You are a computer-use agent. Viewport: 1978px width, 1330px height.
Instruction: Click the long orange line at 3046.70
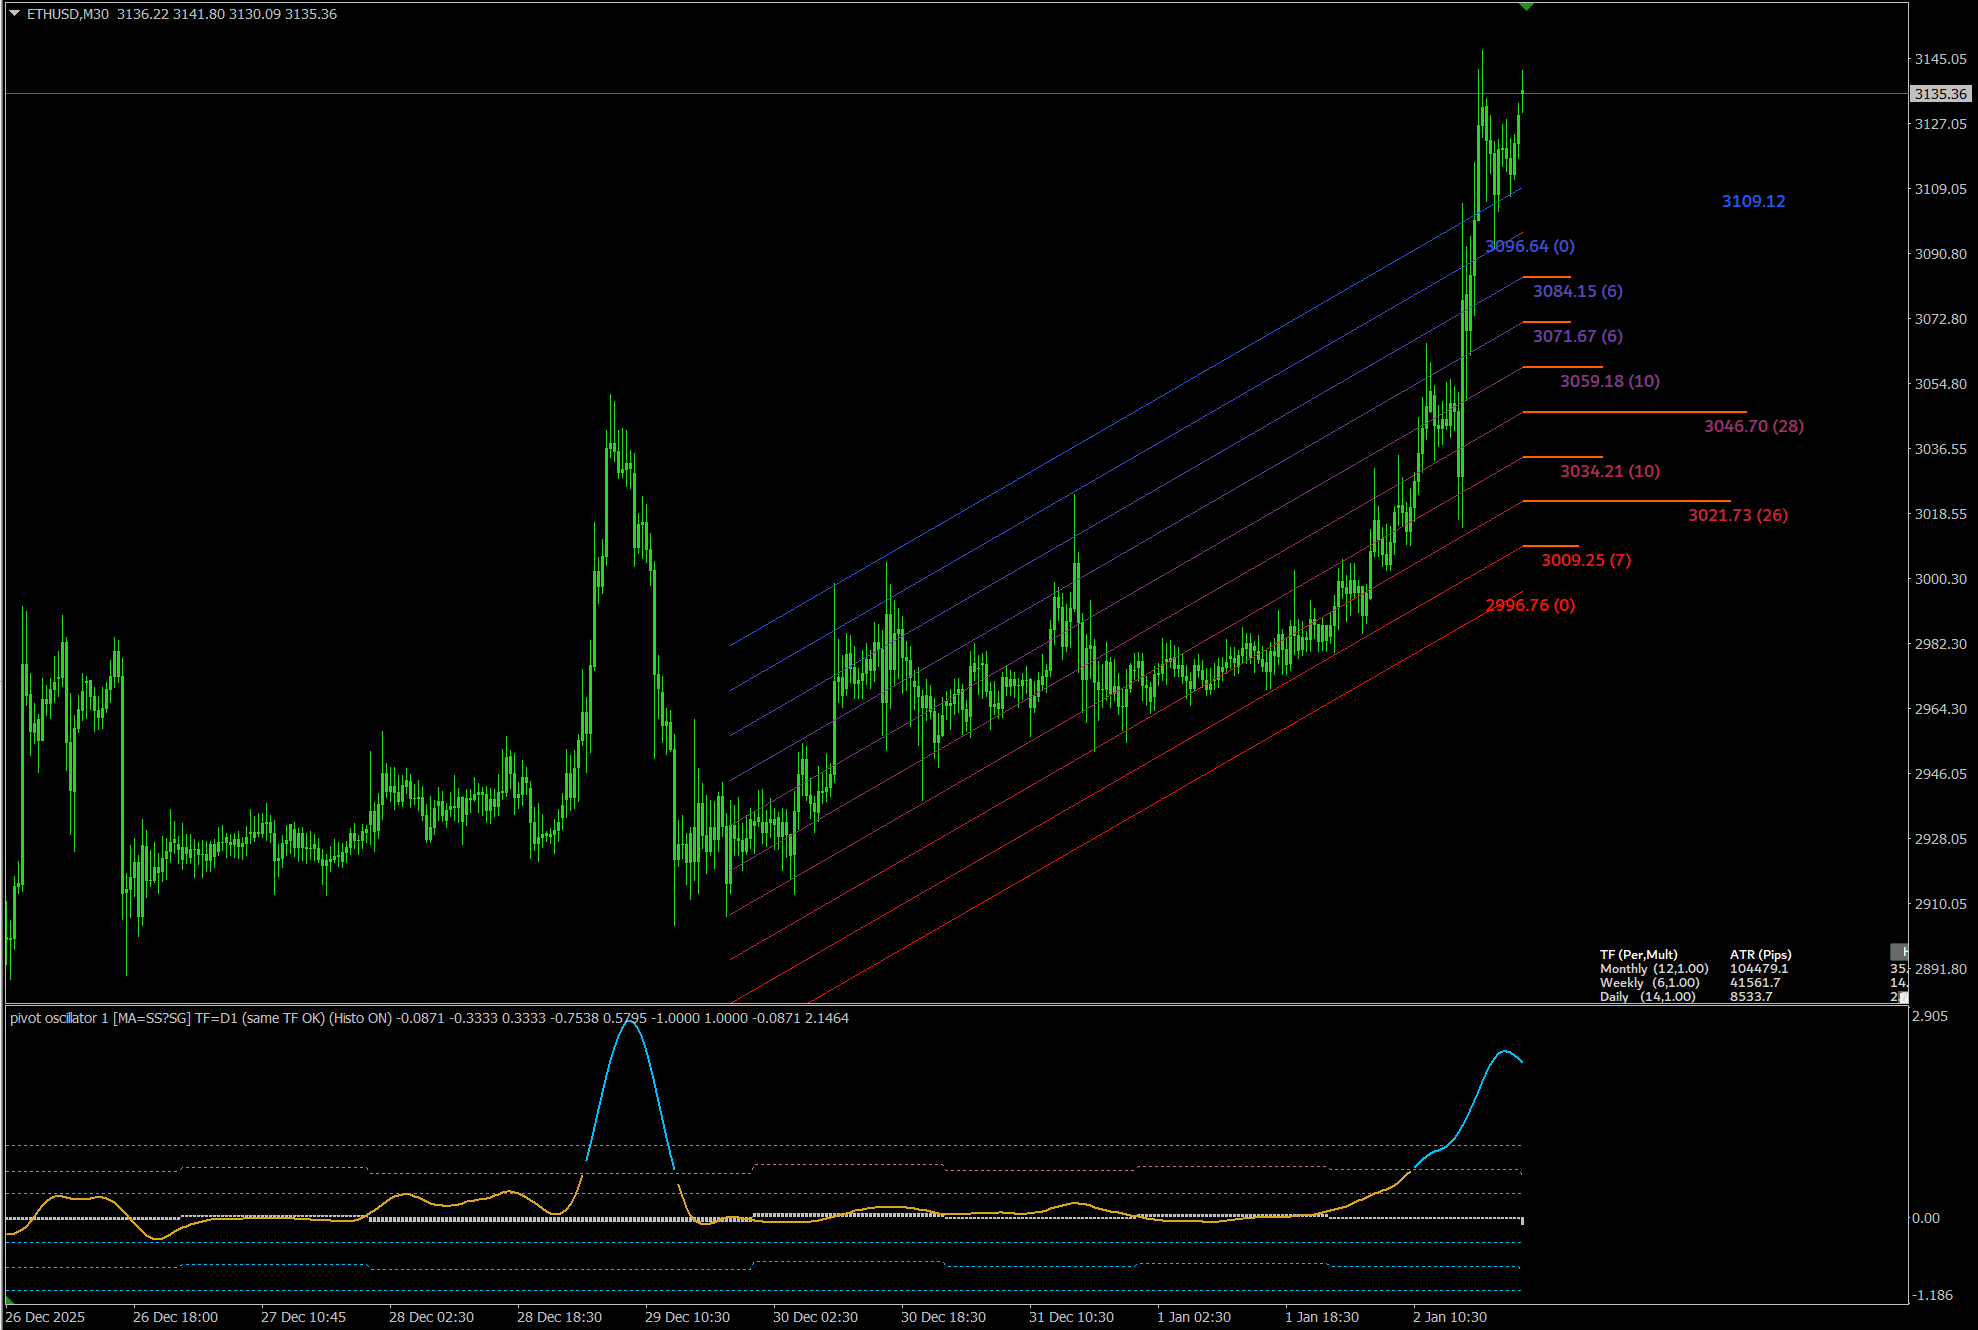1640,412
